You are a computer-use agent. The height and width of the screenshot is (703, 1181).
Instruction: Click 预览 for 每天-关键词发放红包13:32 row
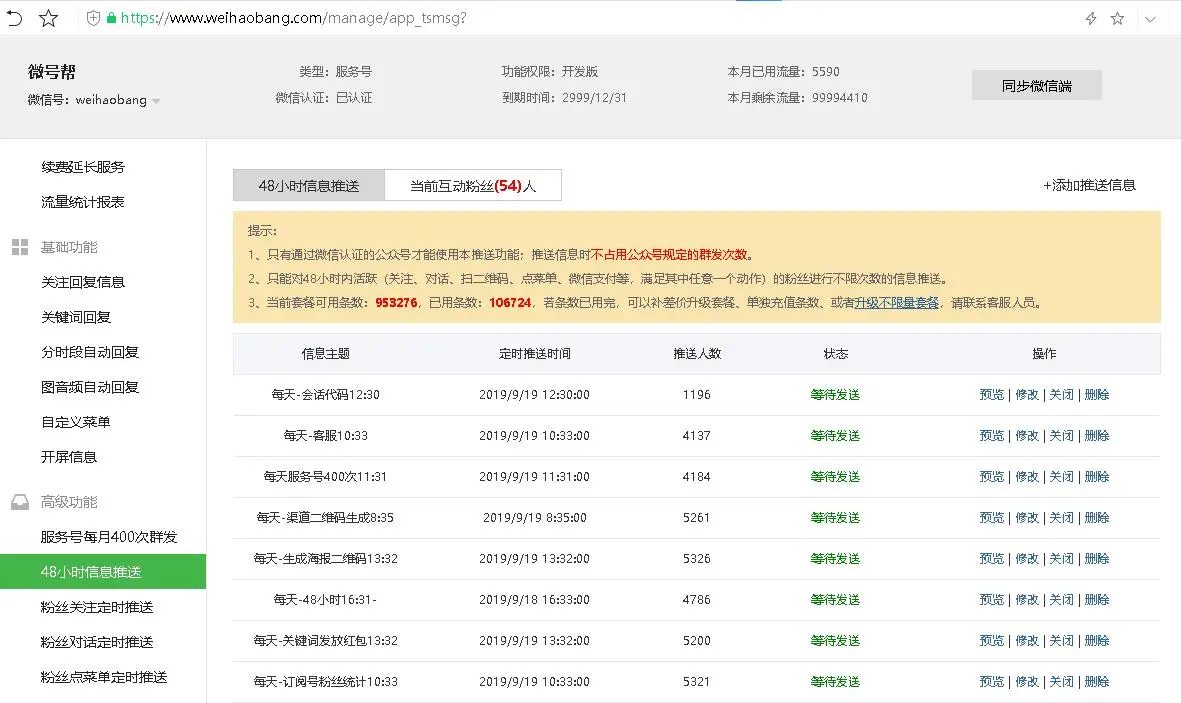[x=991, y=640]
